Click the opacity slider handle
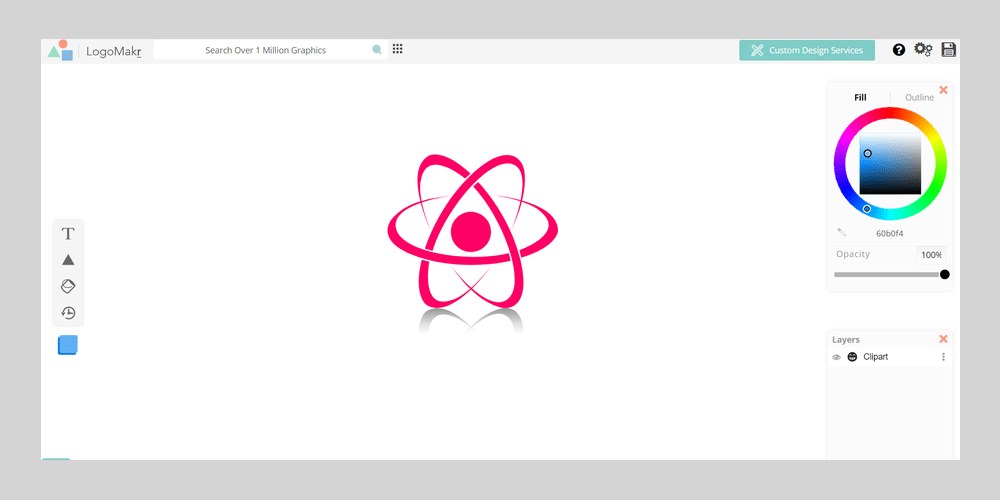The image size is (1000, 500). (945, 274)
